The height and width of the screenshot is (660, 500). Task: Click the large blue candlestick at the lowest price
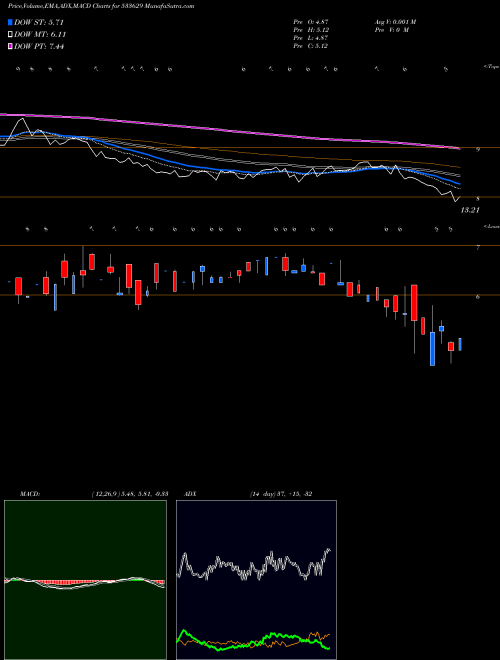pyautogui.click(x=432, y=349)
